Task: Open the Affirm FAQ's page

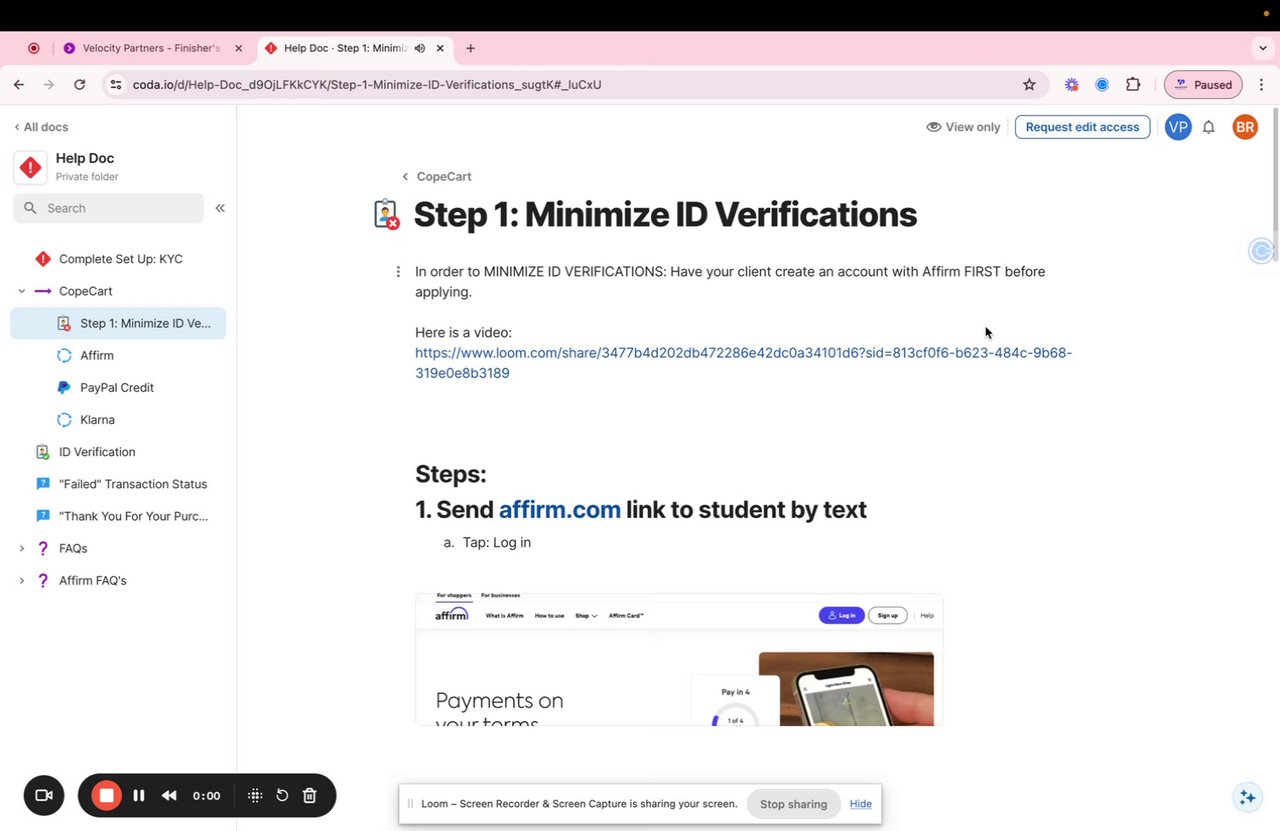Action: [93, 580]
